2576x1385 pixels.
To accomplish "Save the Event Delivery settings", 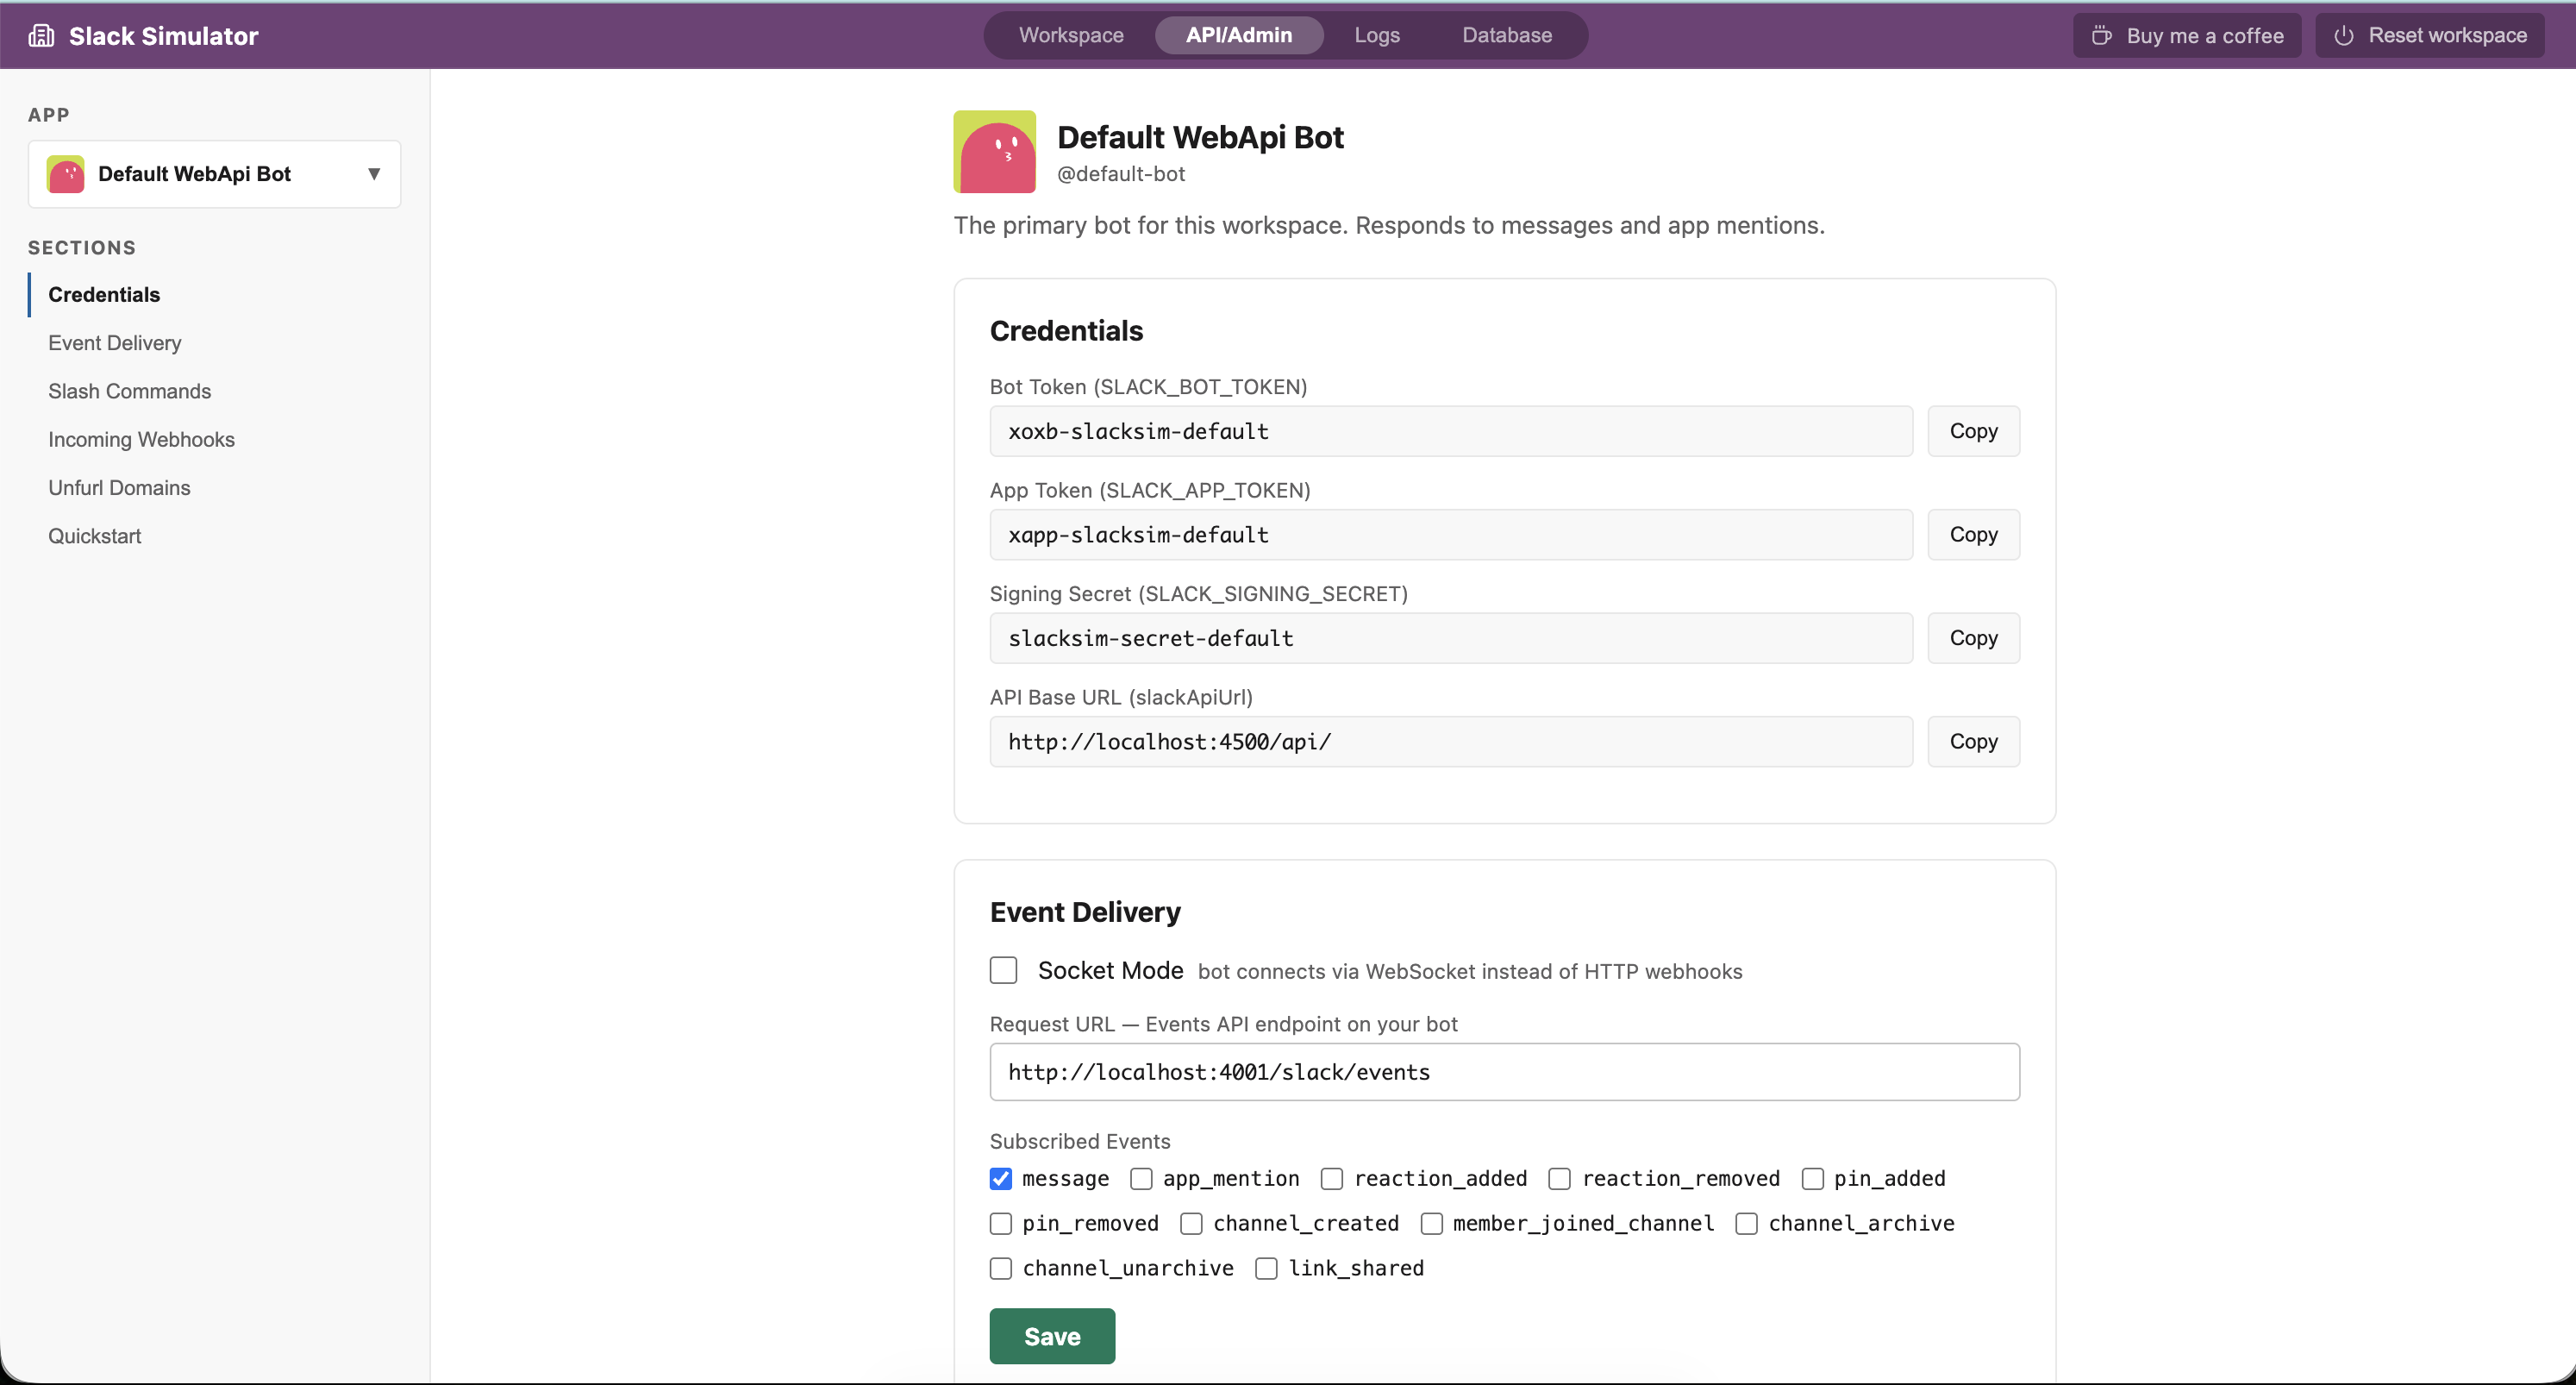I will click(1052, 1336).
